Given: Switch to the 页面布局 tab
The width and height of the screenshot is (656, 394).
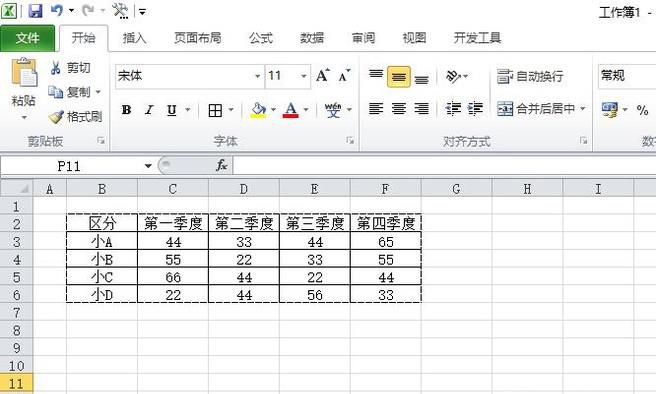Looking at the screenshot, I should (197, 38).
